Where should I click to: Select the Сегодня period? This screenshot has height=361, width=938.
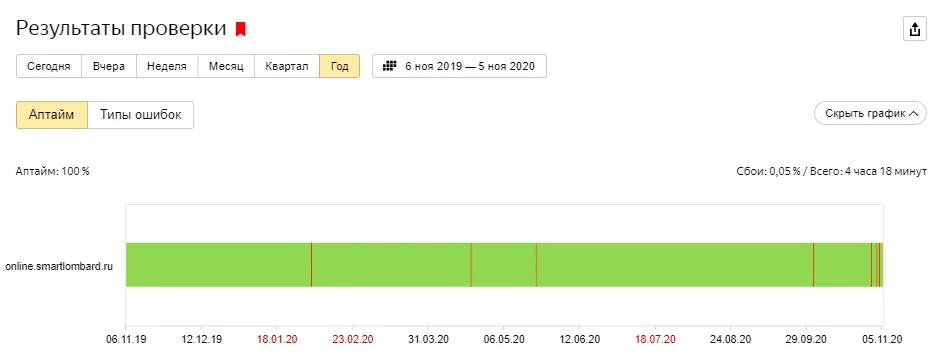48,66
